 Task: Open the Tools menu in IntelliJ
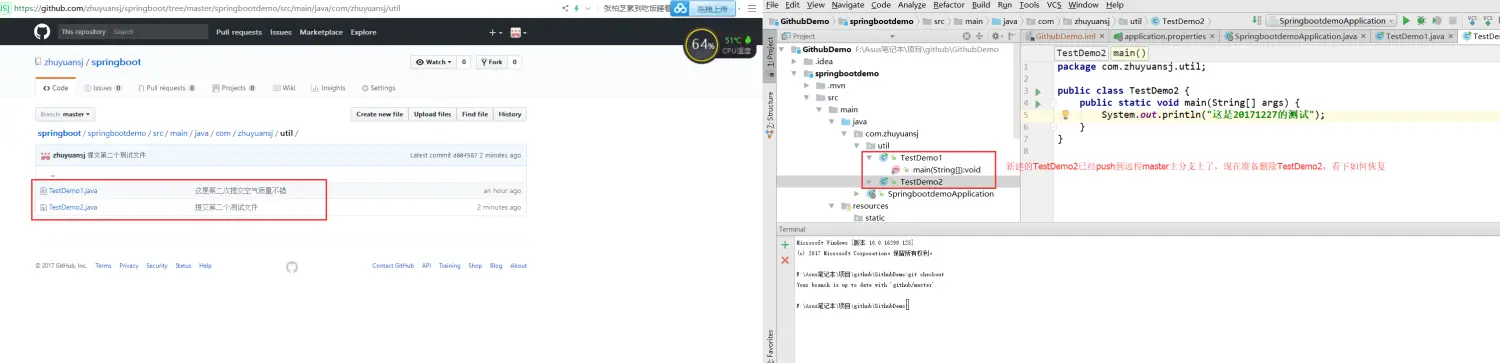coord(1029,5)
